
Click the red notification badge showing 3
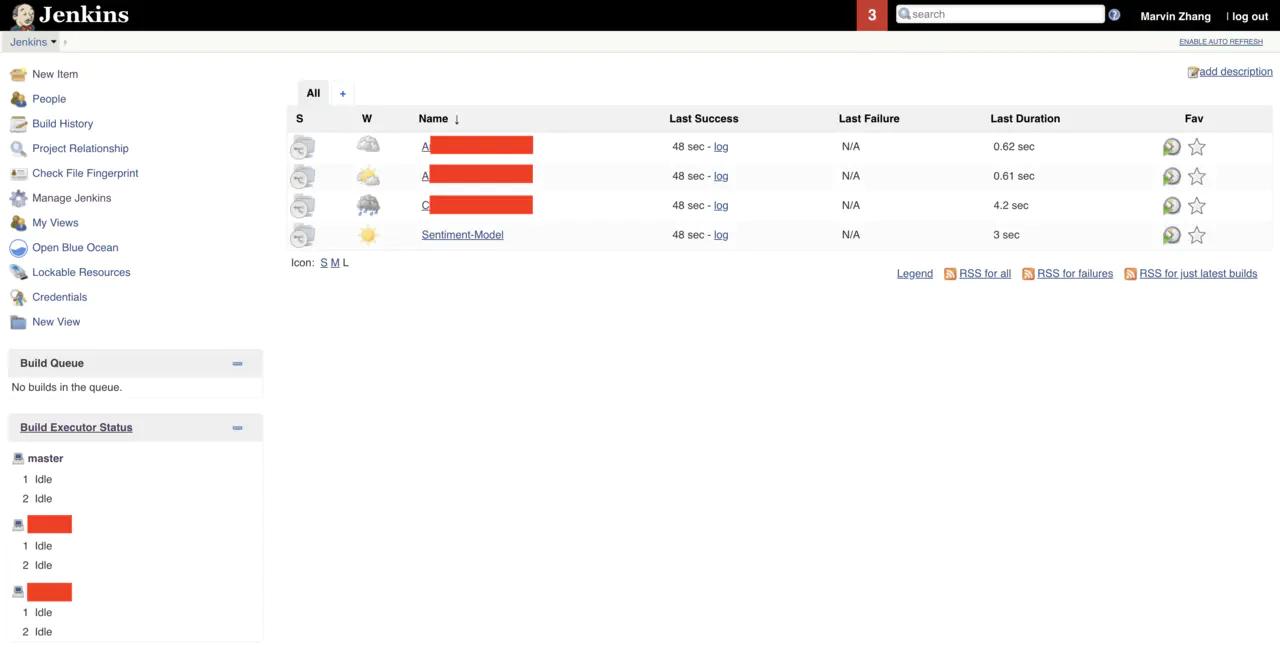pos(872,15)
